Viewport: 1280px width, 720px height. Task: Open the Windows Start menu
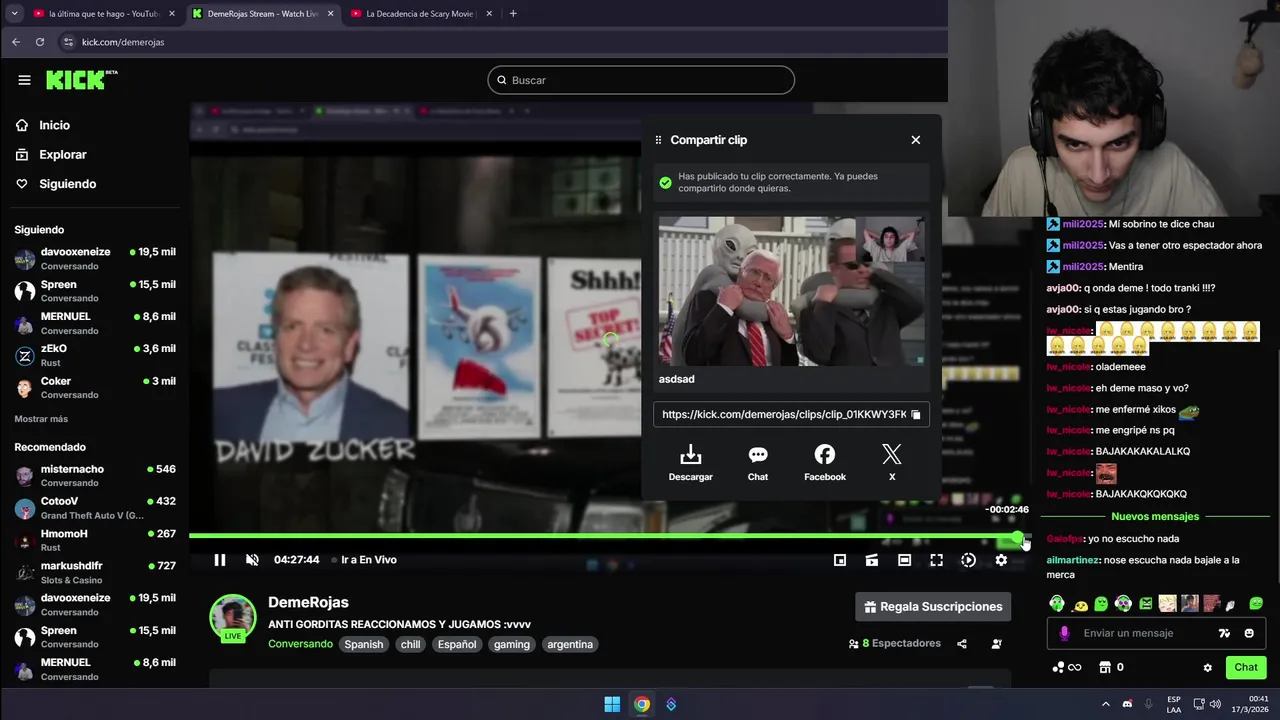coord(612,704)
